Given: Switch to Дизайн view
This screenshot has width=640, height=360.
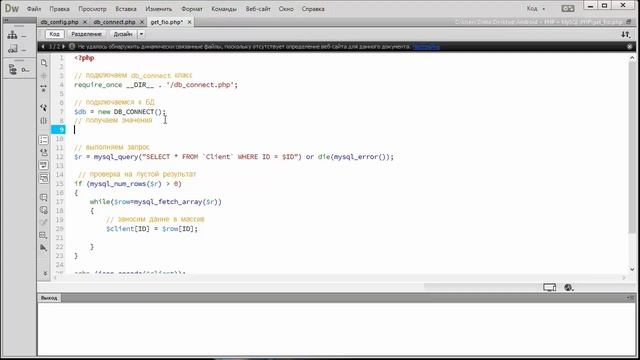Looking at the screenshot, I should pyautogui.click(x=123, y=34).
